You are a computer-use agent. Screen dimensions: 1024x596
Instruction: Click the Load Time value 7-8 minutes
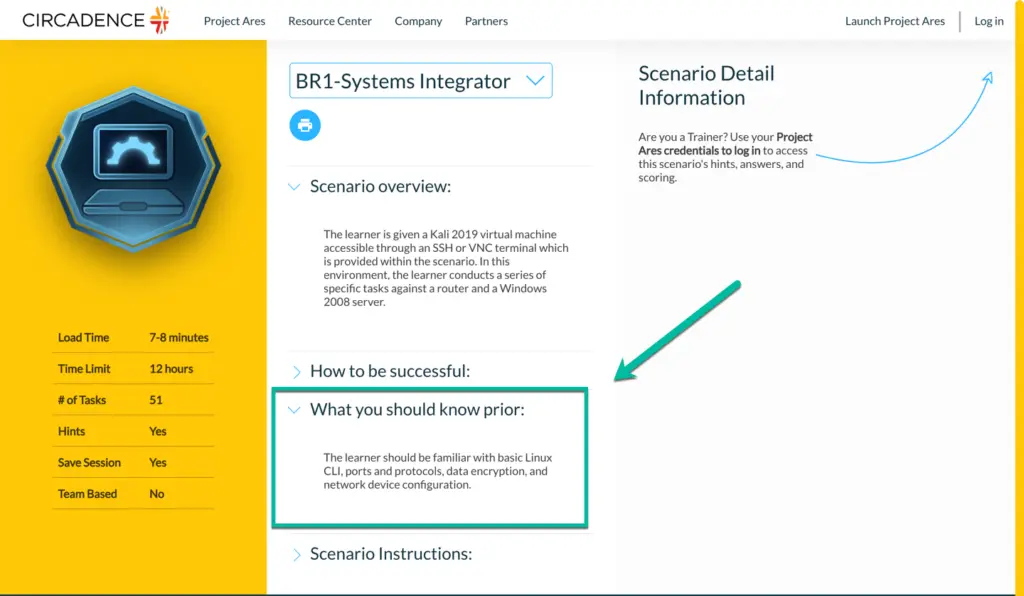click(179, 337)
